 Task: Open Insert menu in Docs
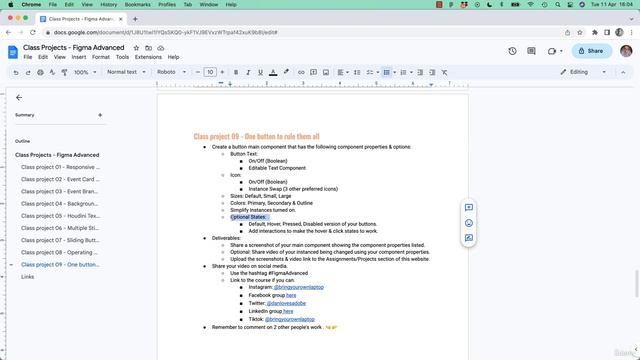tap(79, 57)
